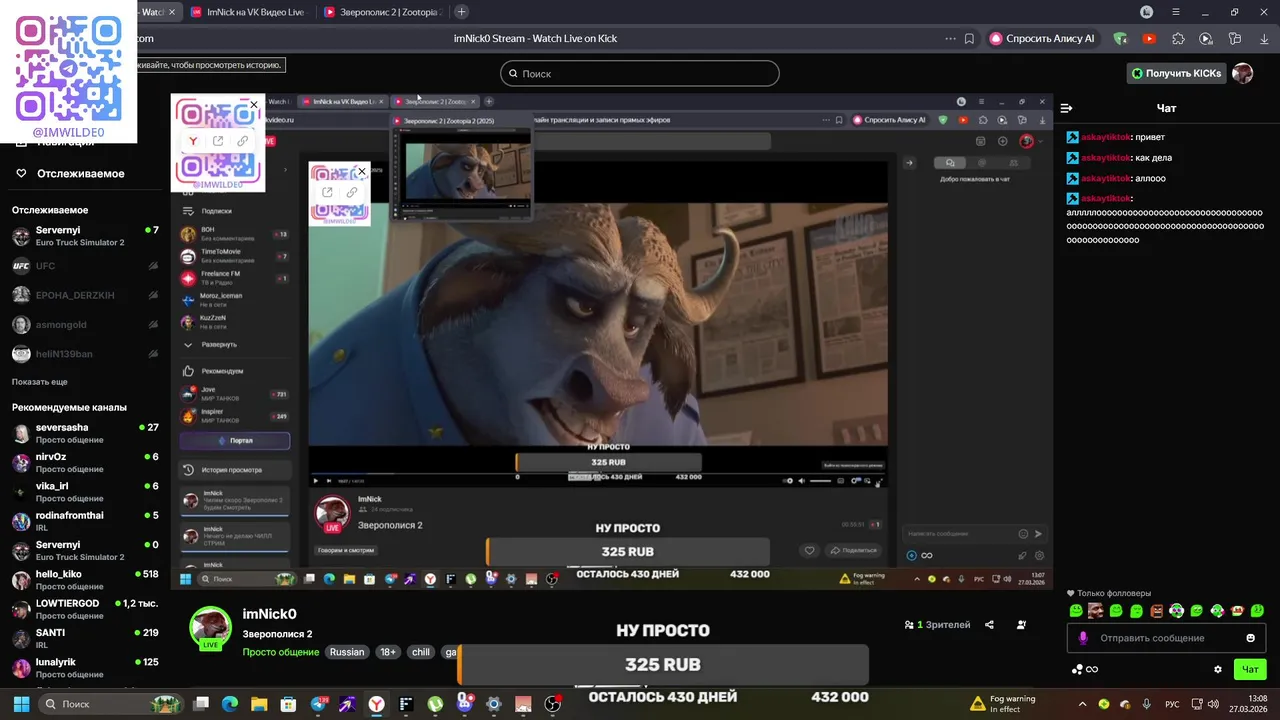
Task: Open Kick user avatar menu
Action: coord(1242,73)
